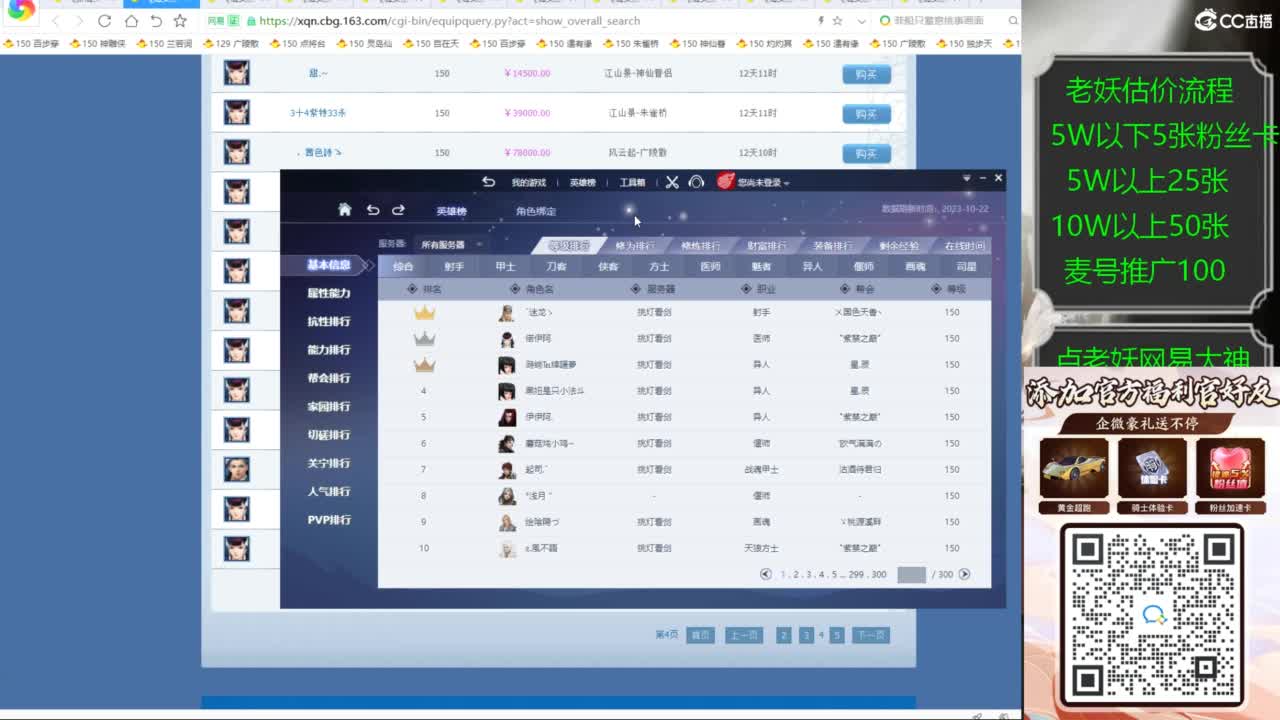The width and height of the screenshot is (1280, 720).
Task: Filter ranking by 方士 class
Action: [x=659, y=267]
